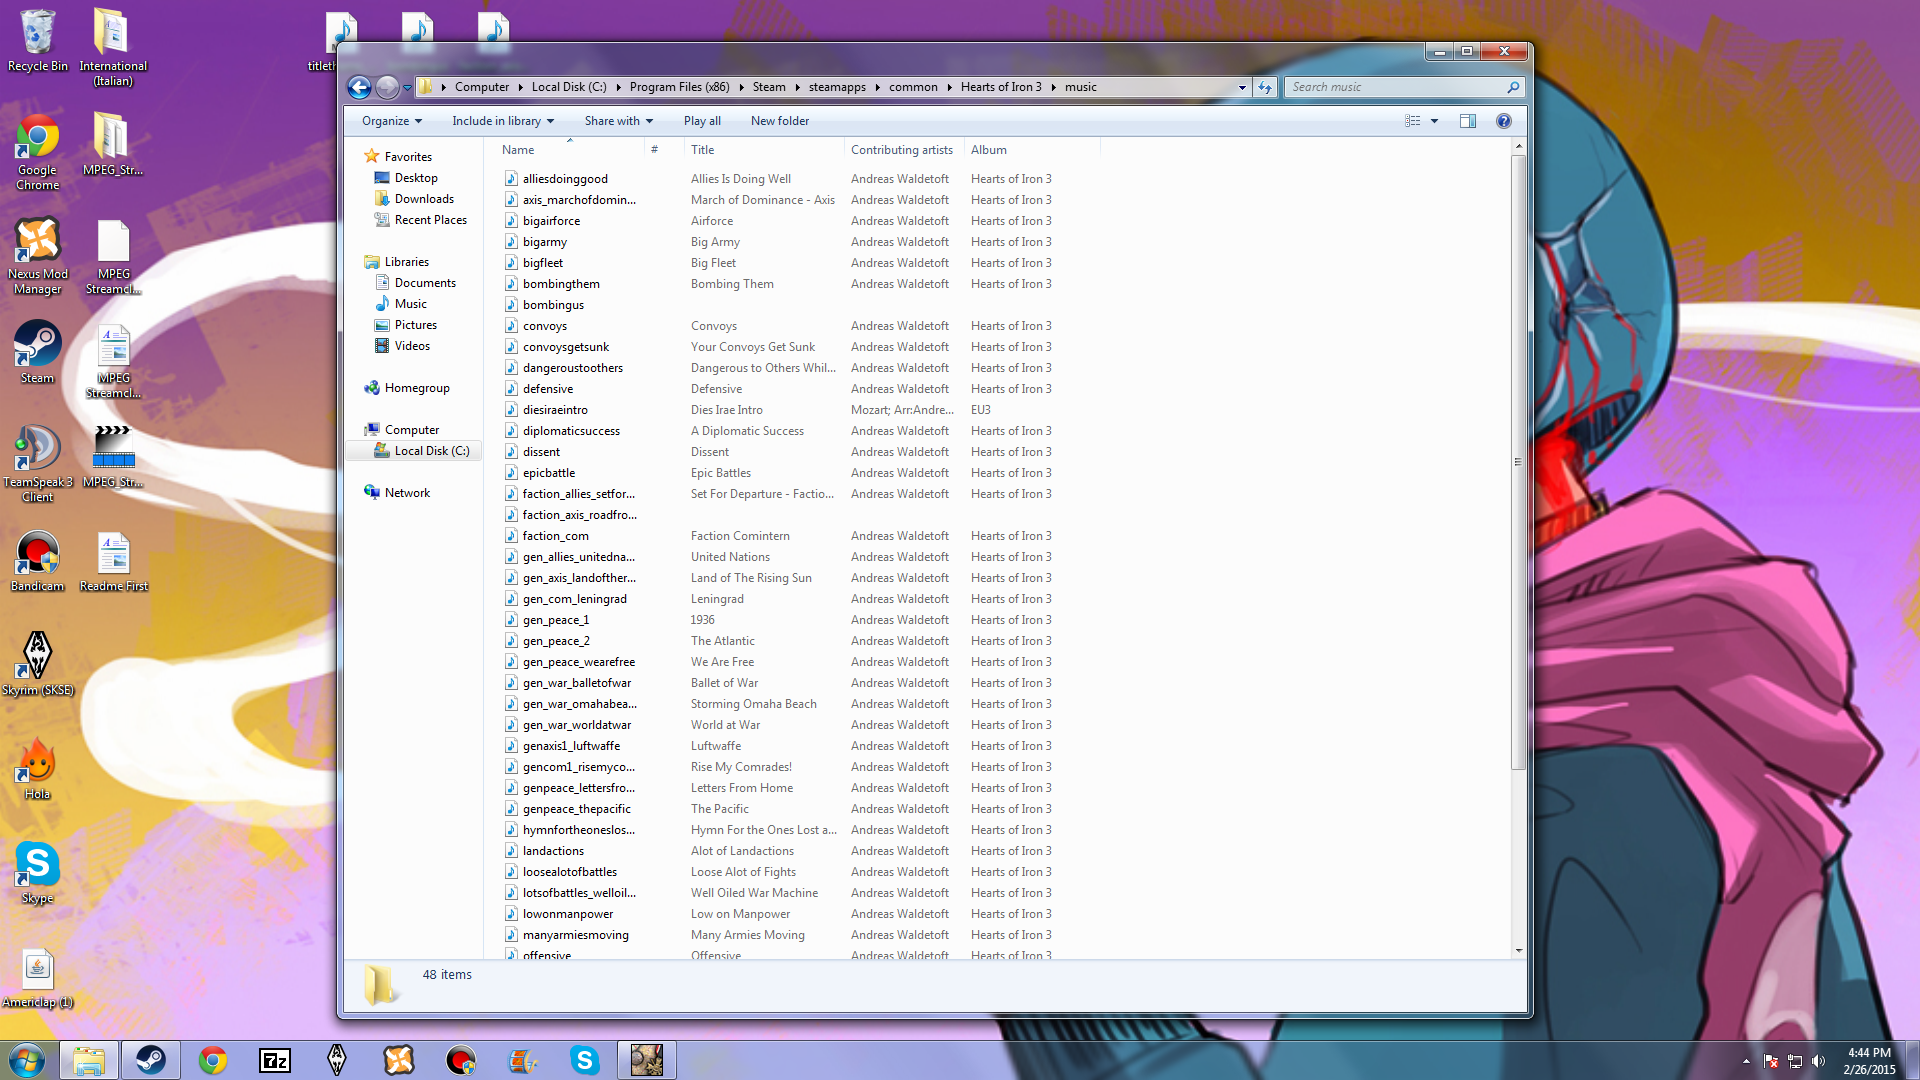The height and width of the screenshot is (1080, 1920).
Task: Sort by Contributing artists column header
Action: click(901, 150)
